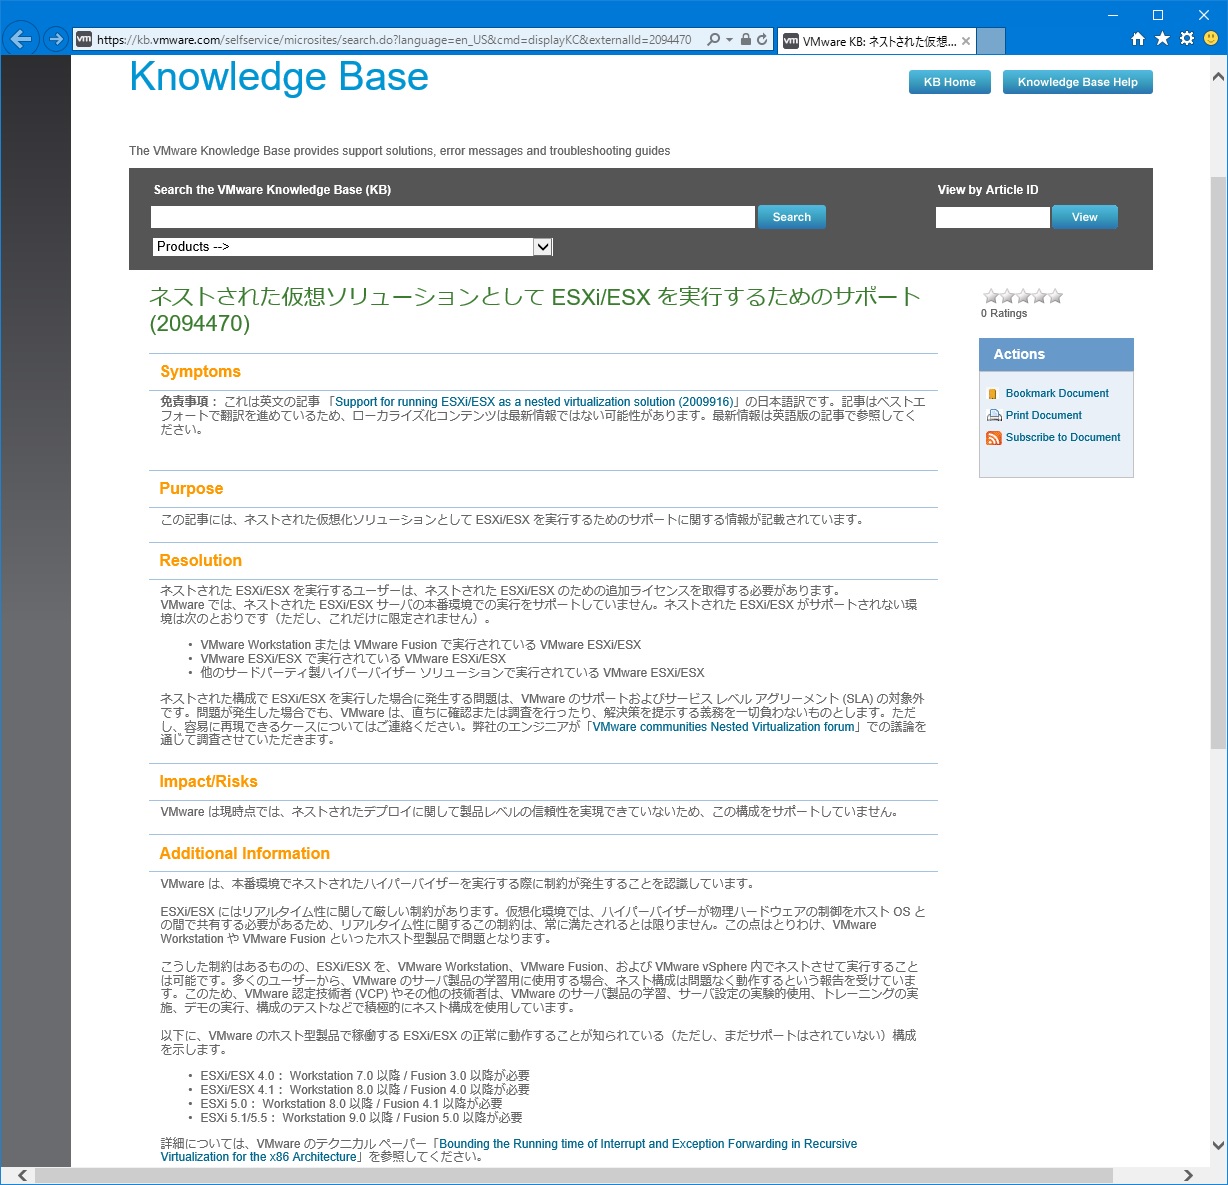Click the Bookmark Document icon
This screenshot has width=1228, height=1185.
pos(993,394)
